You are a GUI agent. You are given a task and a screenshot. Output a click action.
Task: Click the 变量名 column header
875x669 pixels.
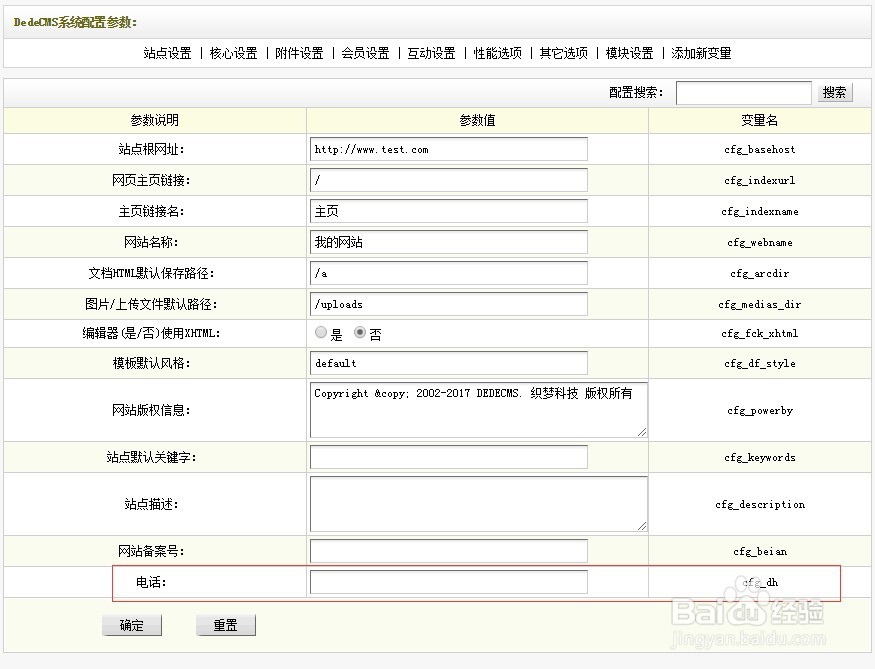[759, 120]
